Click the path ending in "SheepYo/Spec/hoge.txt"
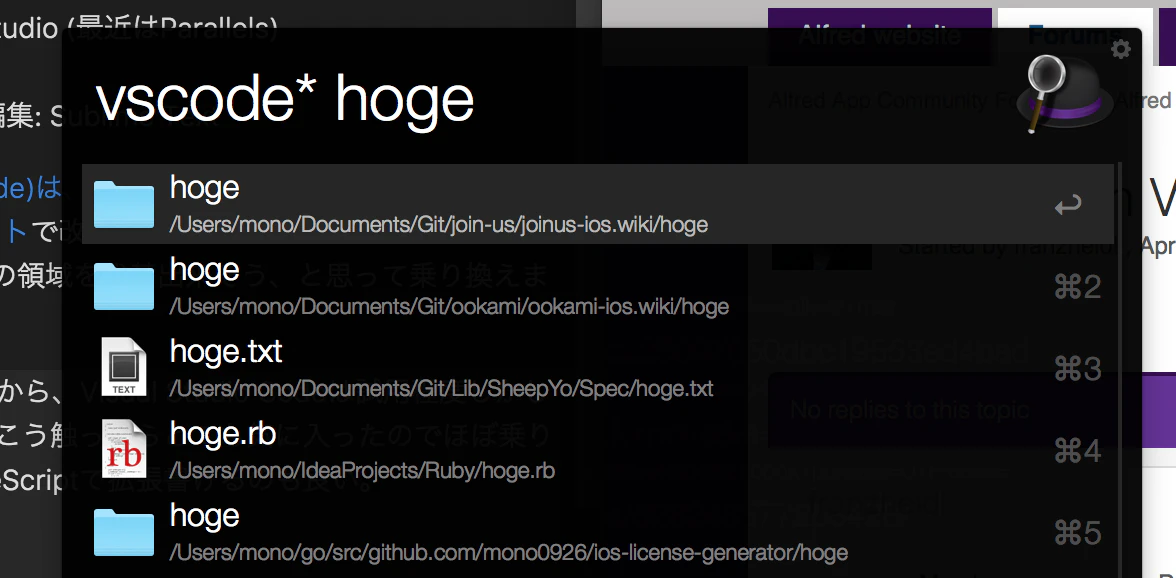This screenshot has width=1176, height=578. tap(441, 388)
